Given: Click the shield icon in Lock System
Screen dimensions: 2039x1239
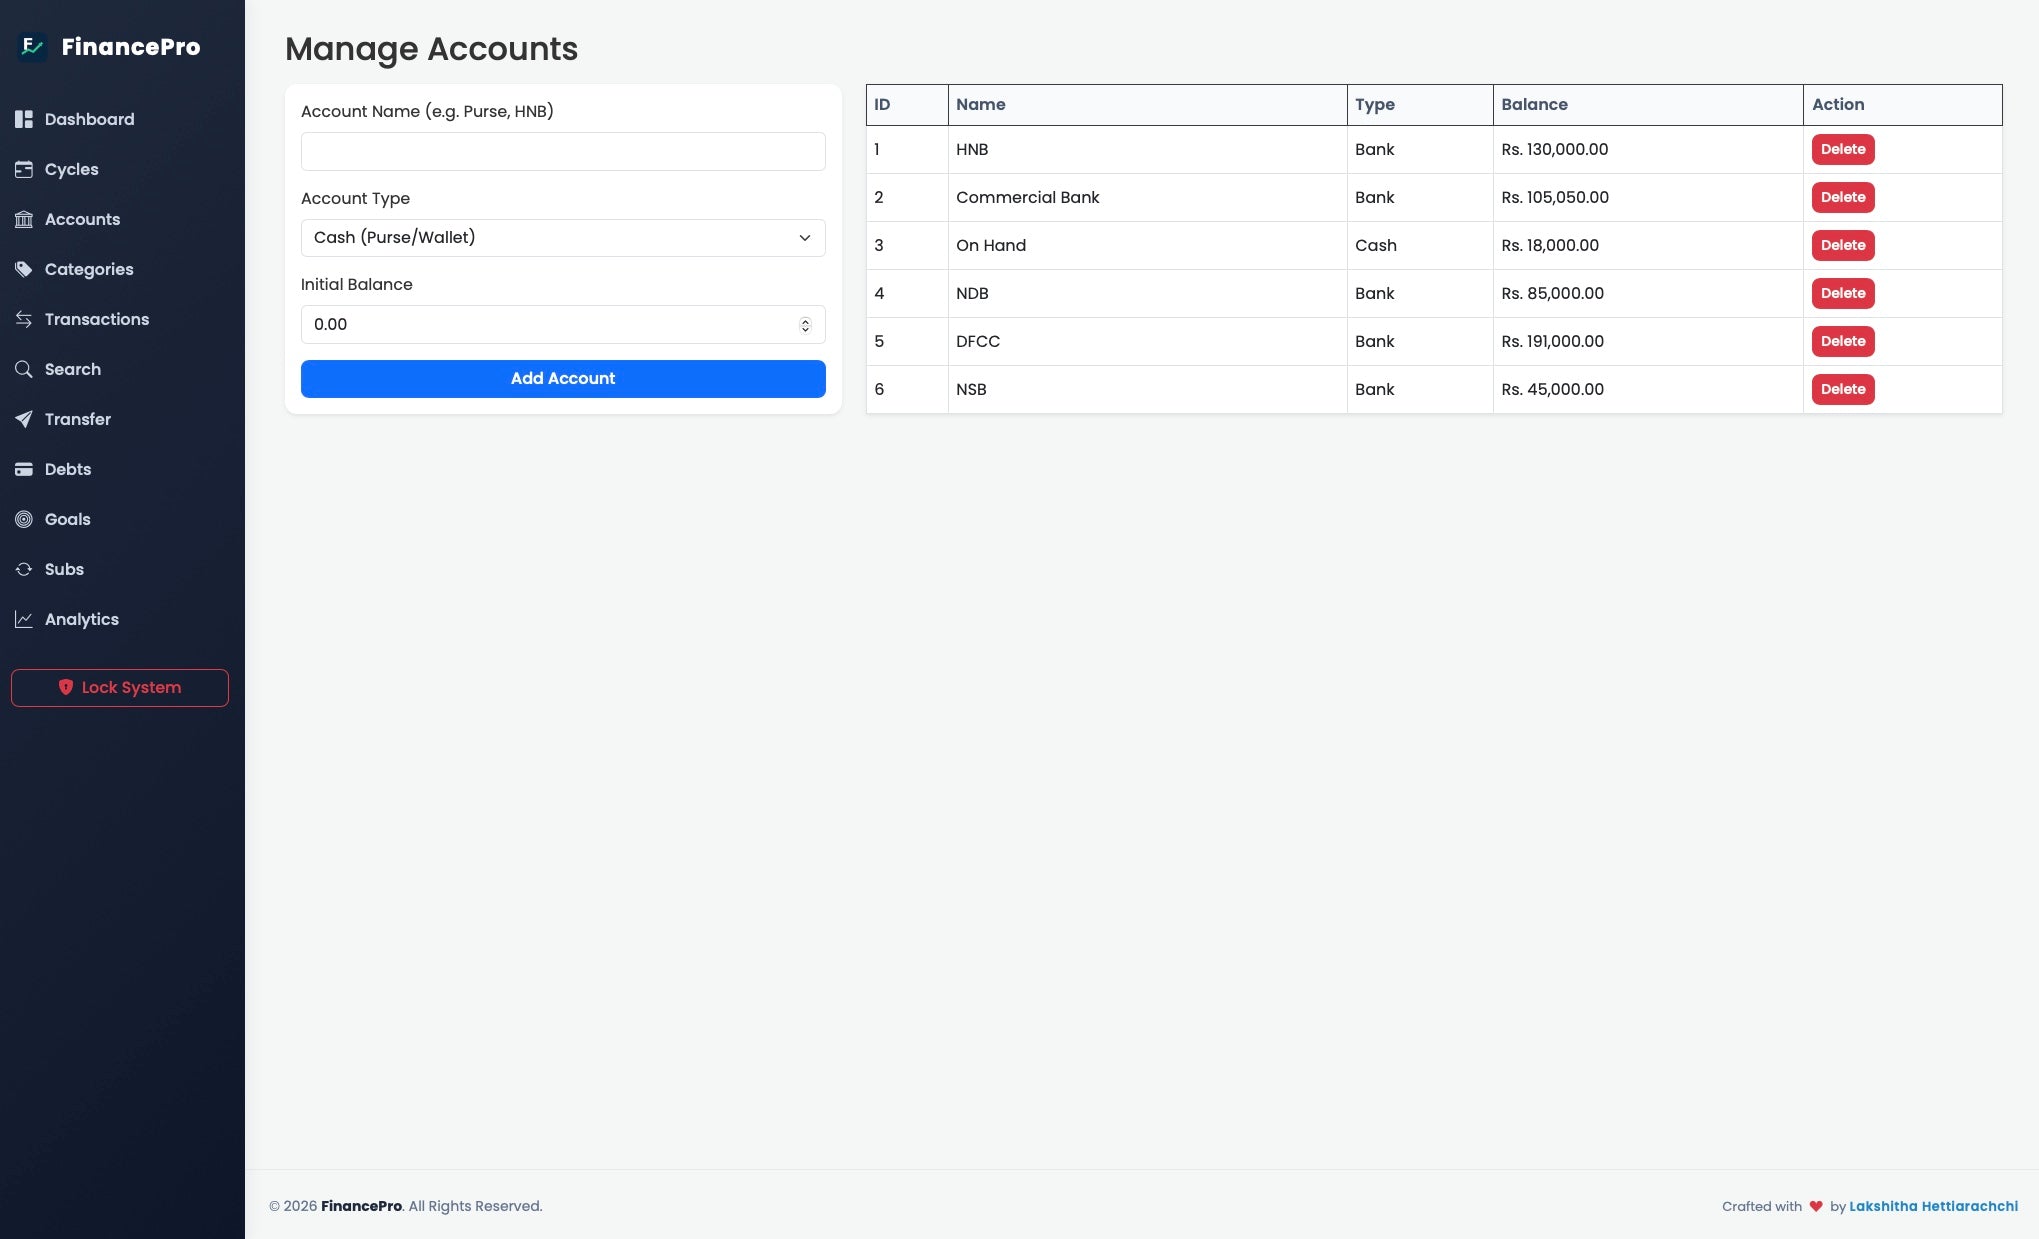Looking at the screenshot, I should coord(66,687).
